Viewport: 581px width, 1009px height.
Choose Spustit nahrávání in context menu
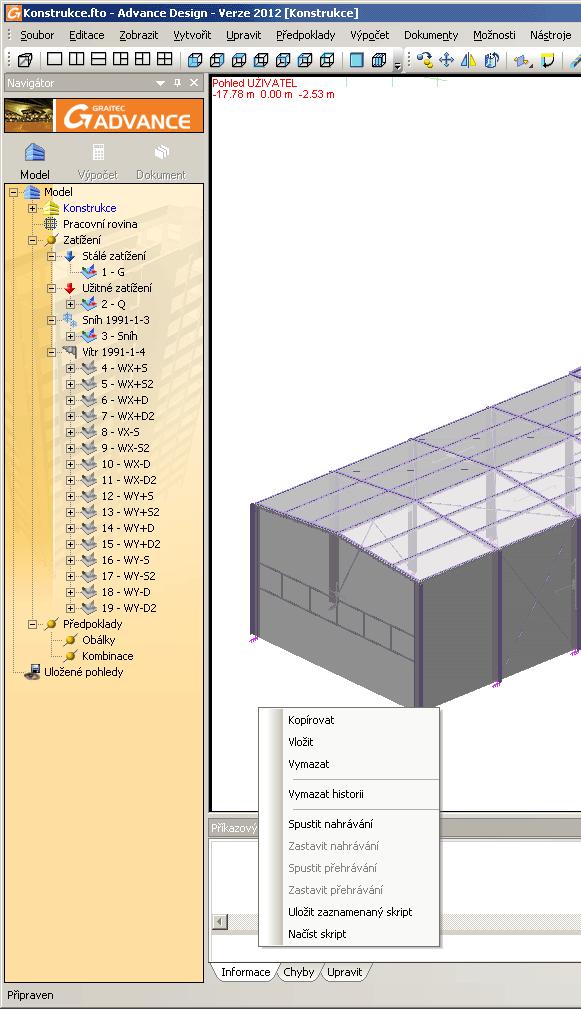point(349,824)
